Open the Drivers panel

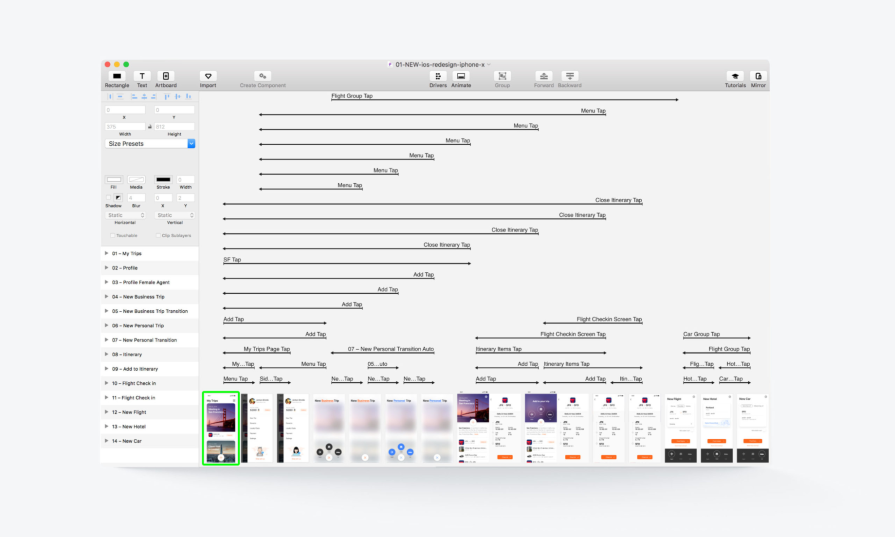[438, 76]
